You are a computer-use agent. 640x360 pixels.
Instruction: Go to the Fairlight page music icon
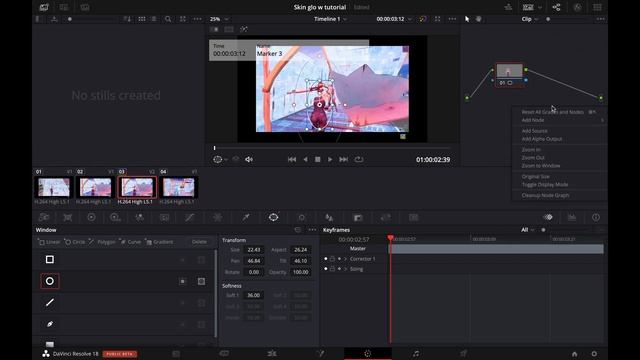pyautogui.click(x=416, y=353)
